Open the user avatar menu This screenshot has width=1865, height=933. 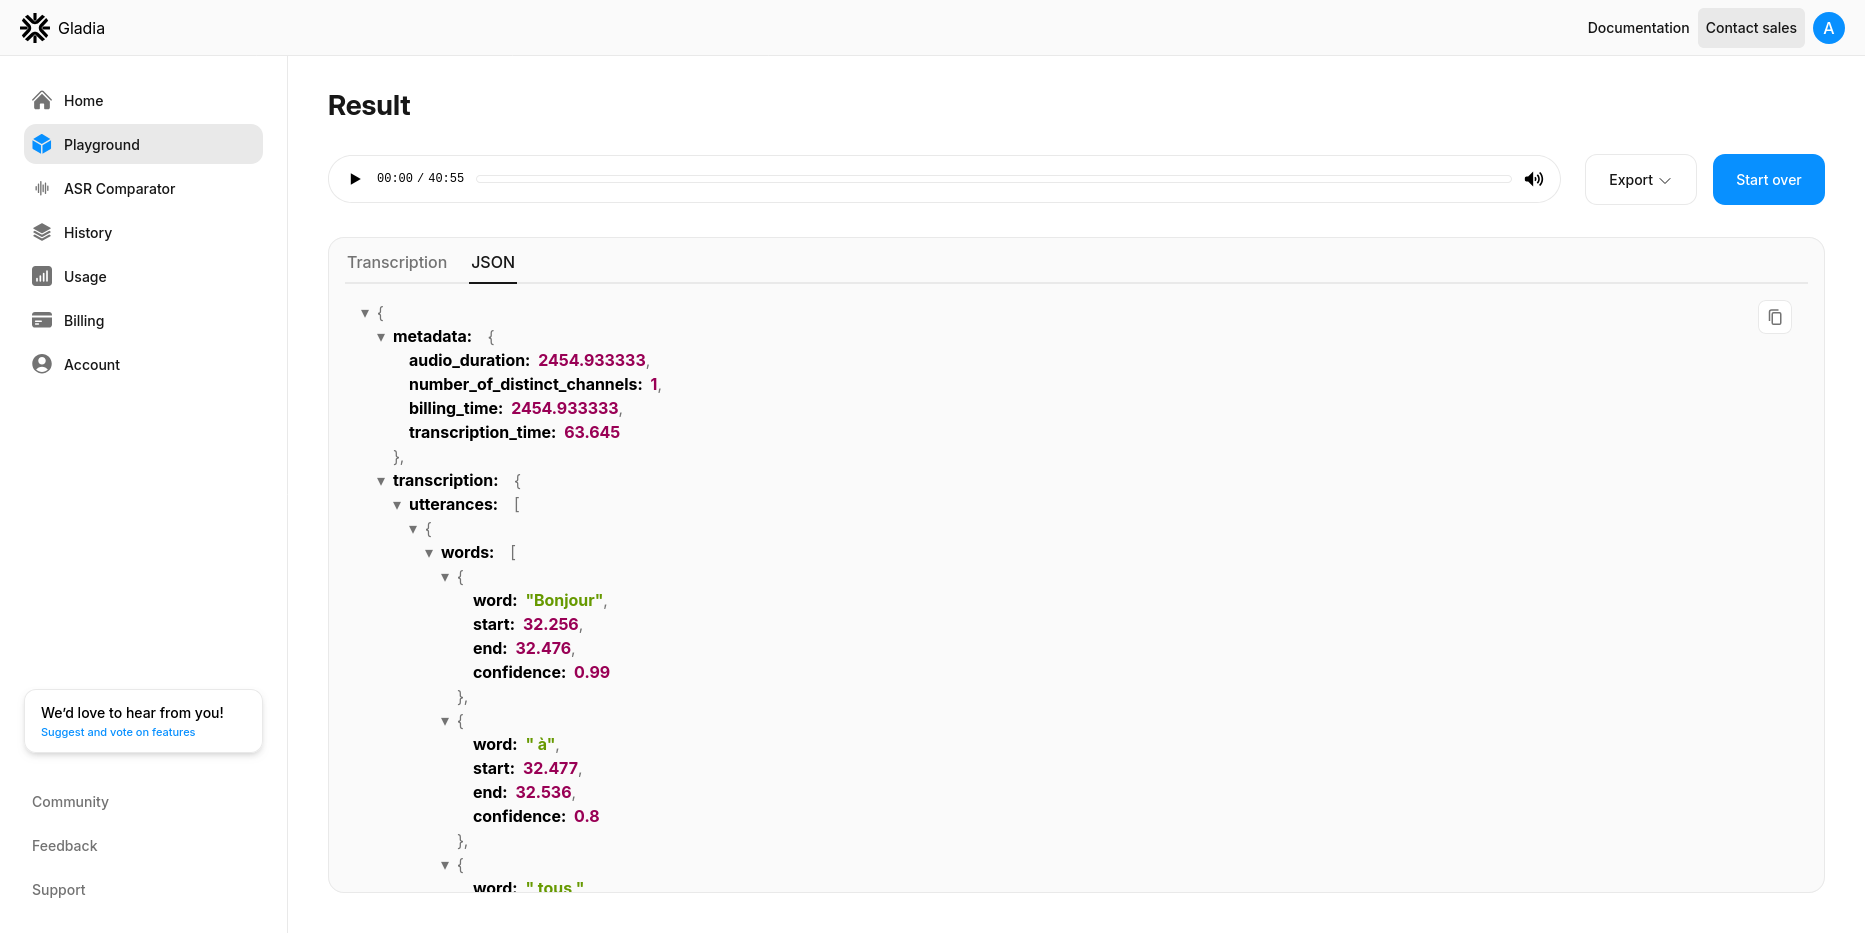(x=1828, y=28)
